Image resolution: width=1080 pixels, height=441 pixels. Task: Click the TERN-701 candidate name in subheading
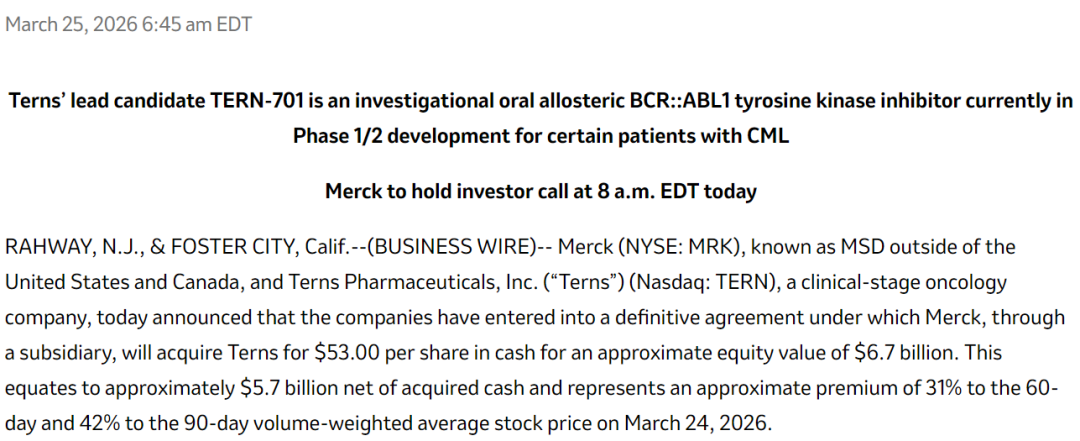[x=260, y=101]
